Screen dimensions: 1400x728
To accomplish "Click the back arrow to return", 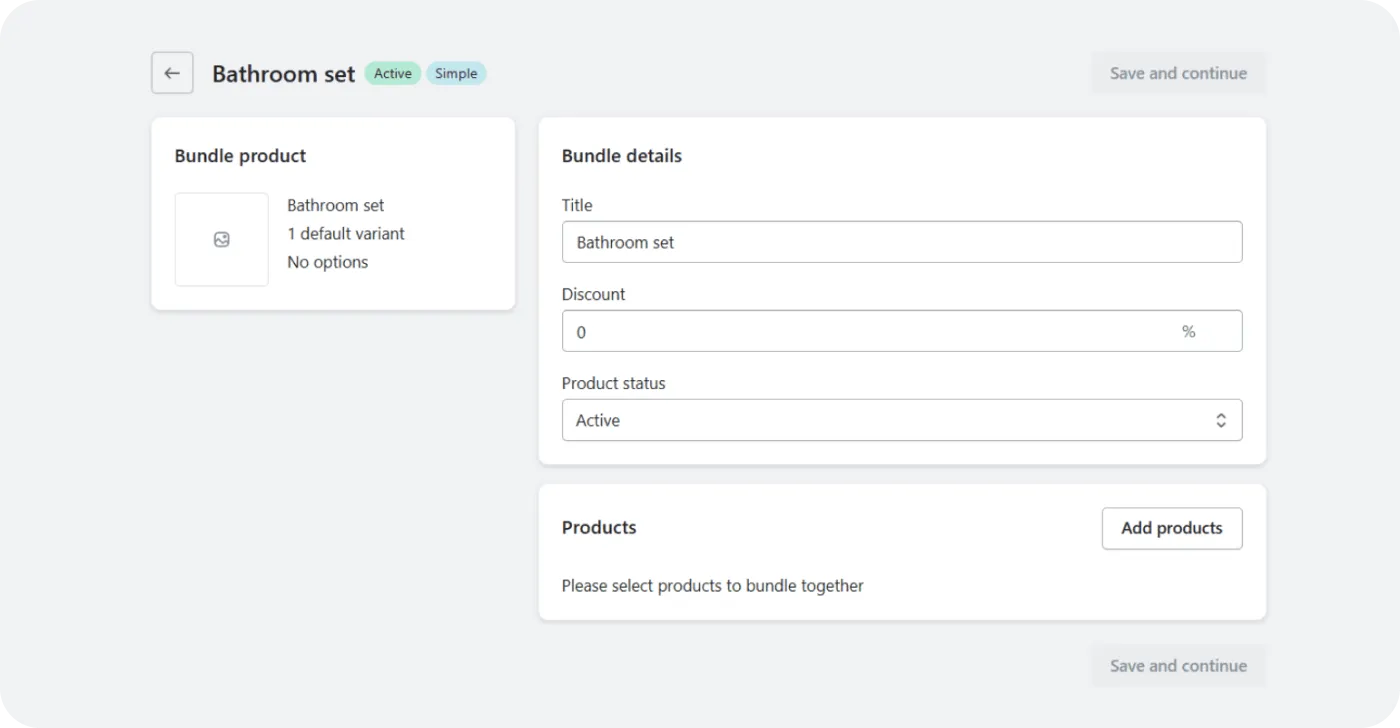I will (172, 72).
